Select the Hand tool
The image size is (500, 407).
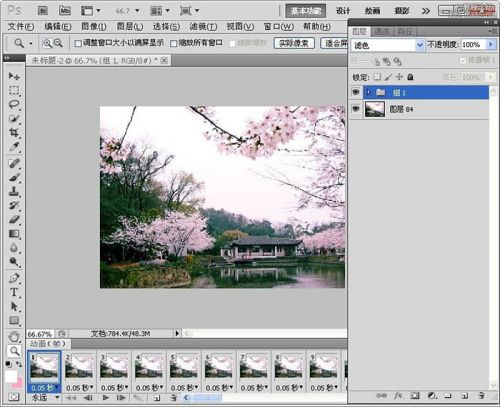[14, 337]
